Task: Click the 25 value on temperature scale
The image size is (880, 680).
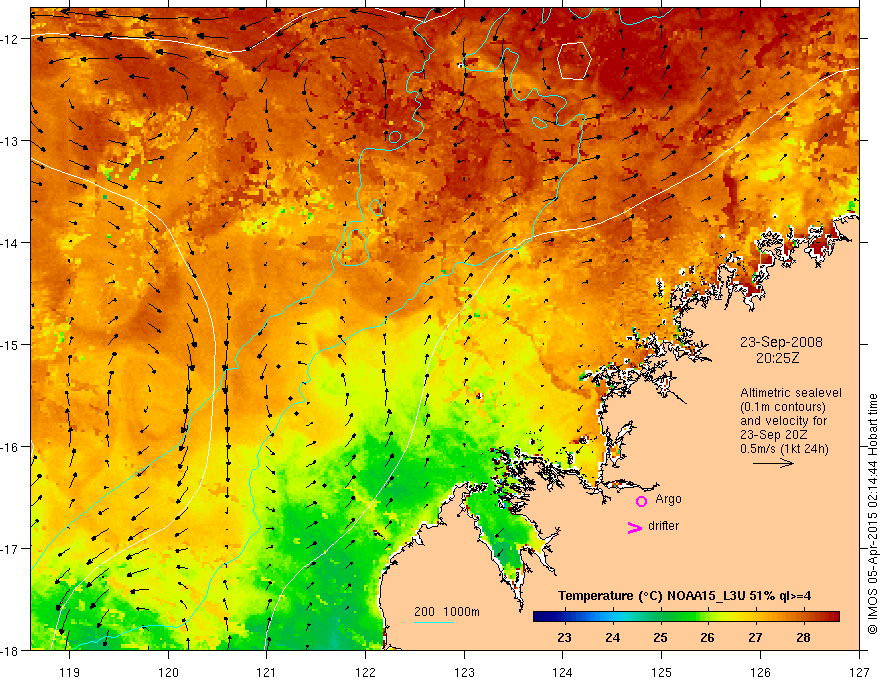Action: pos(660,637)
